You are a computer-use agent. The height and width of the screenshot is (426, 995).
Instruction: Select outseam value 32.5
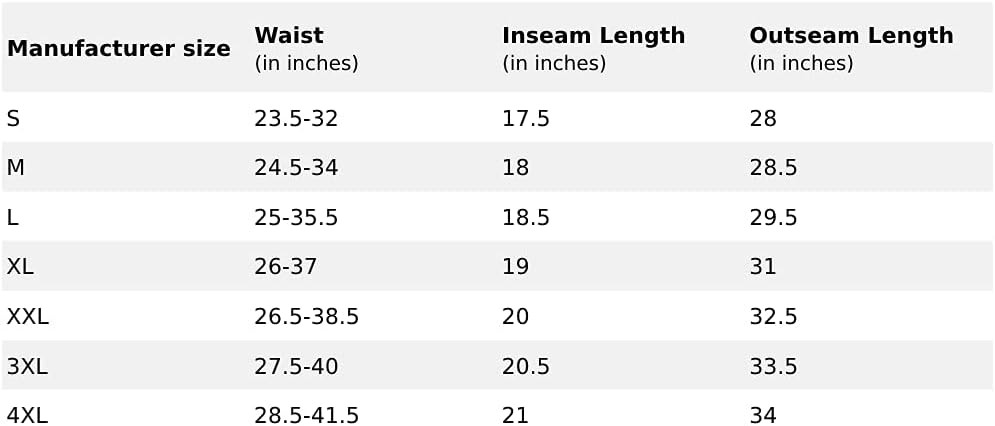coord(774,316)
